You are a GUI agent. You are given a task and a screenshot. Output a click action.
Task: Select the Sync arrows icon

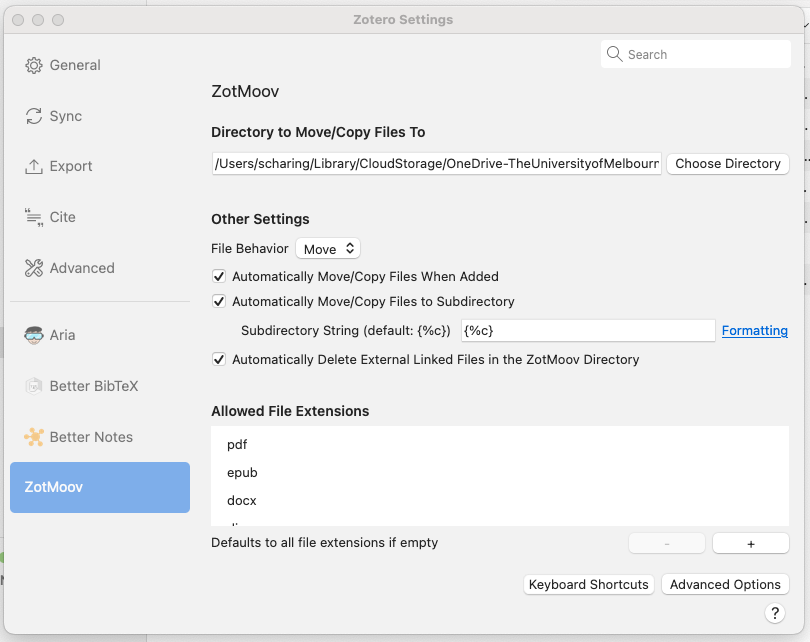click(34, 116)
